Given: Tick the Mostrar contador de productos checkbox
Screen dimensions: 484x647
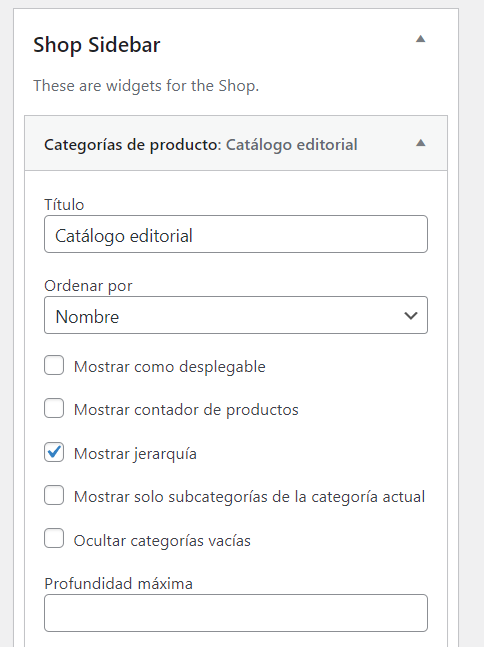Looking at the screenshot, I should tap(54, 409).
